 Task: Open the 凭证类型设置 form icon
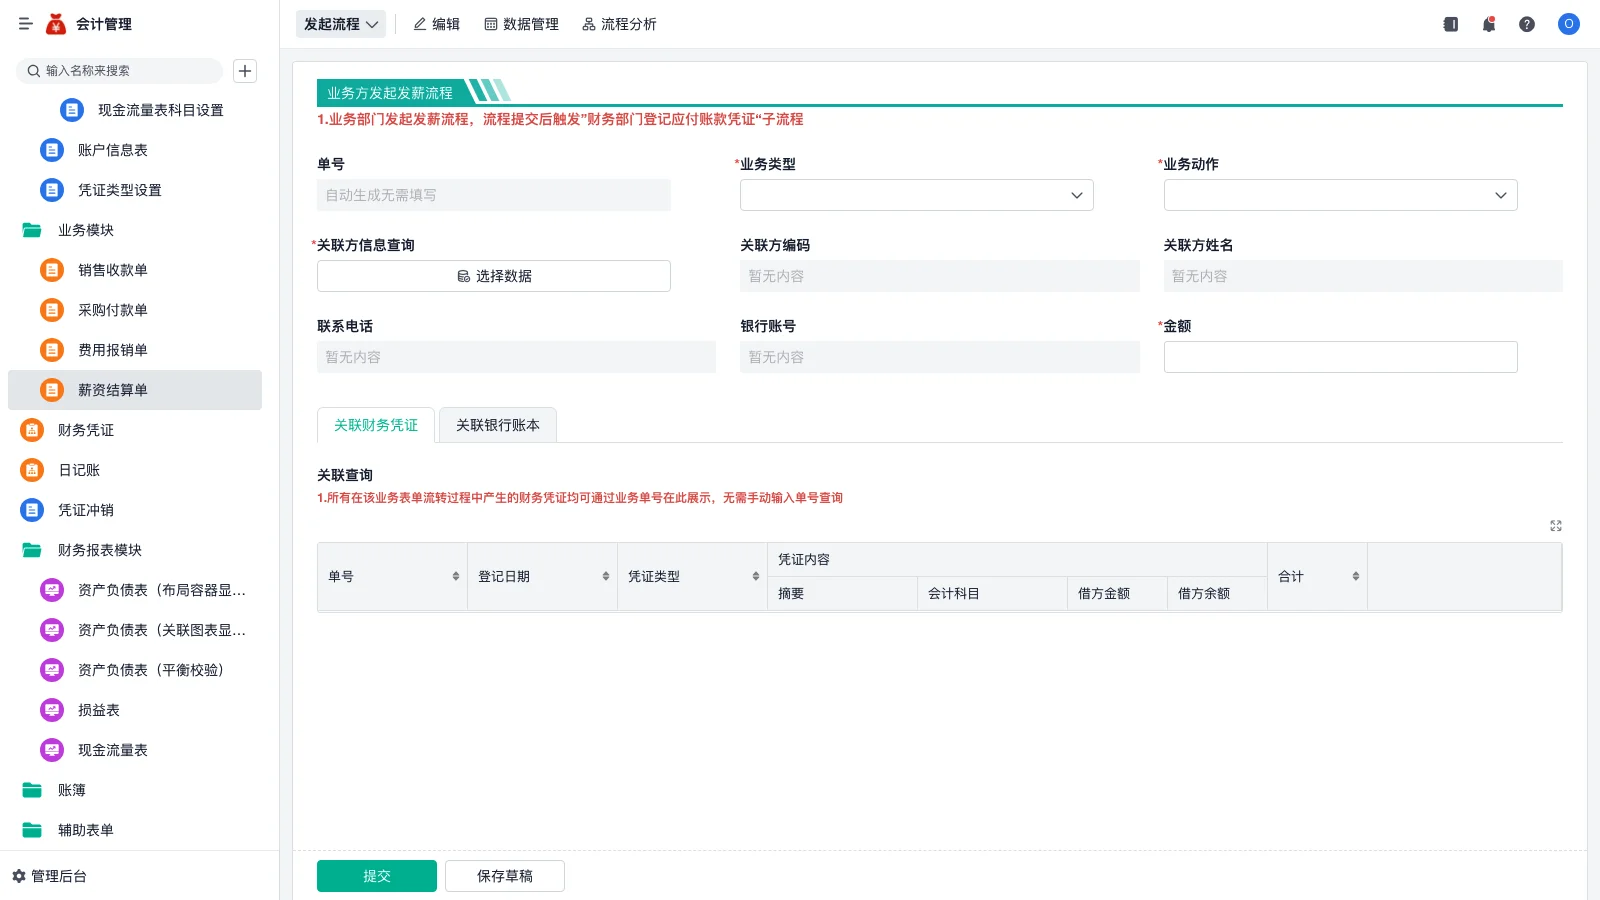click(52, 190)
